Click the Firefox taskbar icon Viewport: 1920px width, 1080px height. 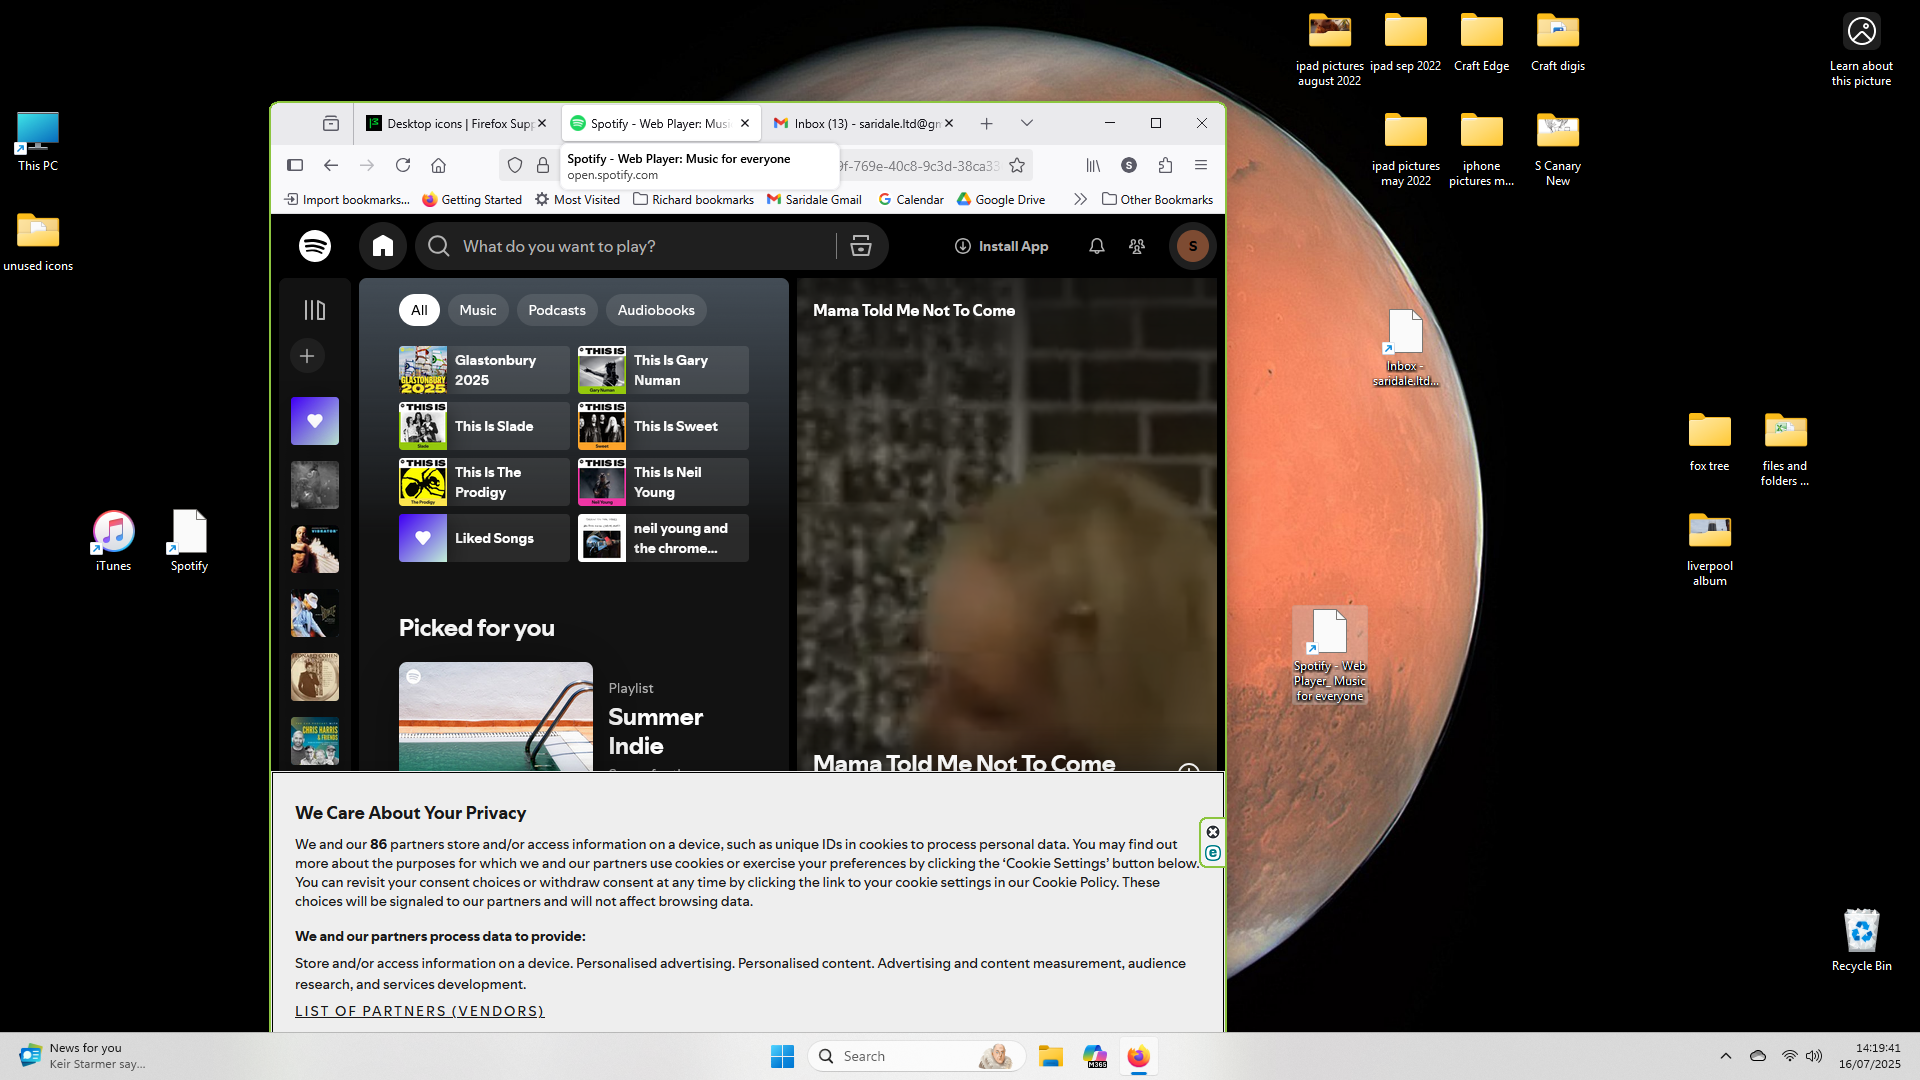(1138, 1056)
